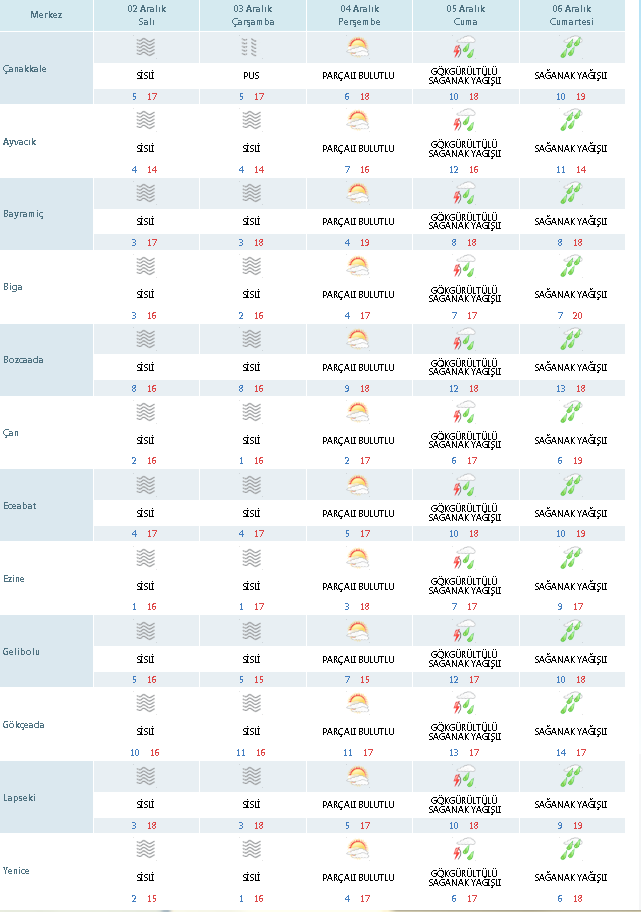Click Bozcaada partly cloudy icon for Perşembe
641x912 pixels.
click(358, 339)
